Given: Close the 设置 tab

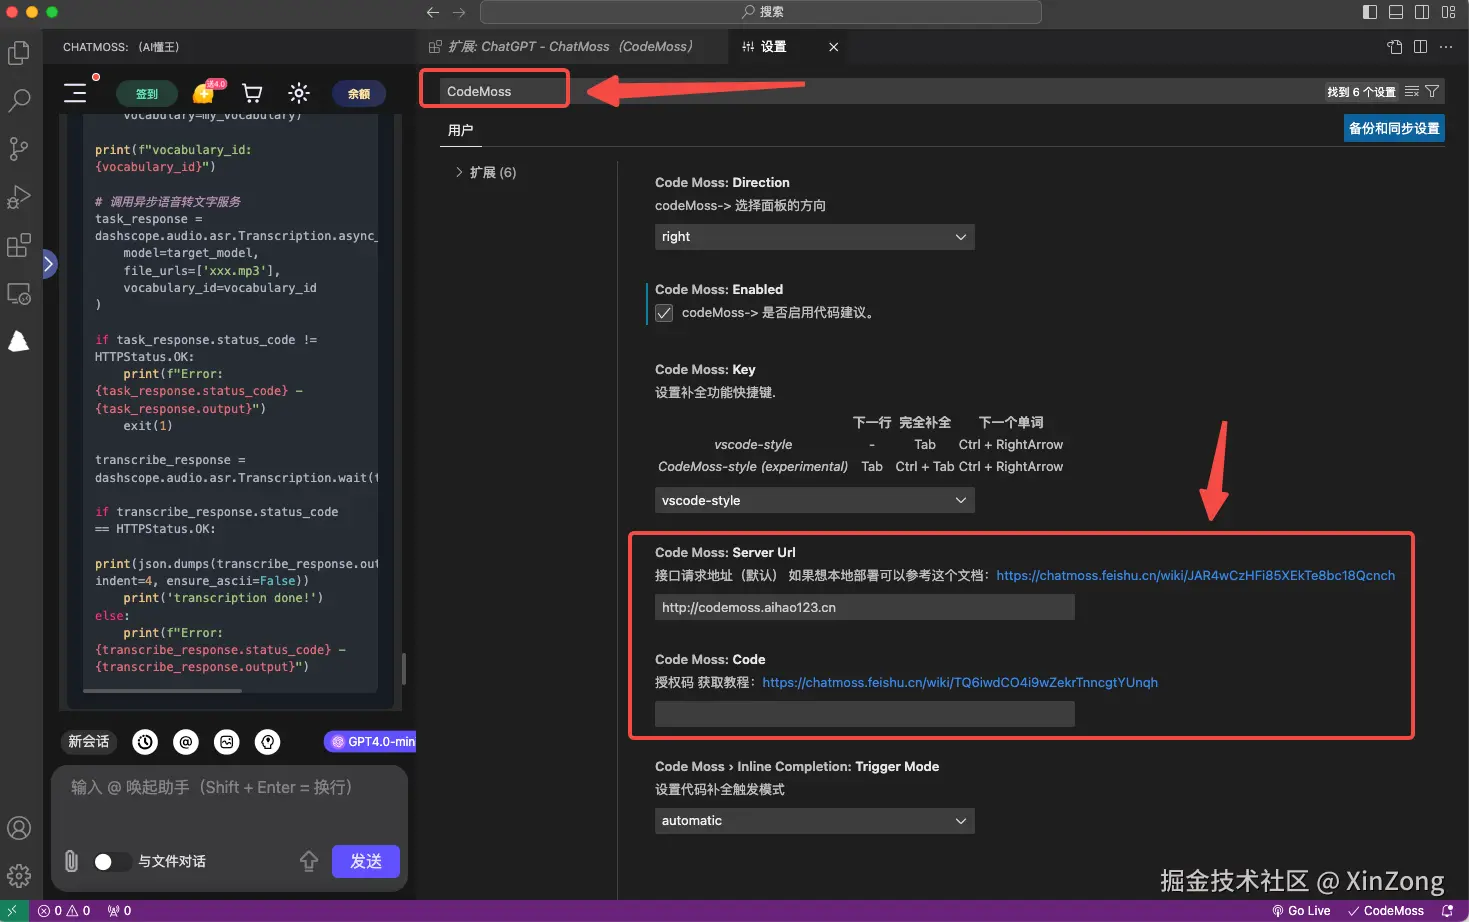Looking at the screenshot, I should (x=834, y=47).
